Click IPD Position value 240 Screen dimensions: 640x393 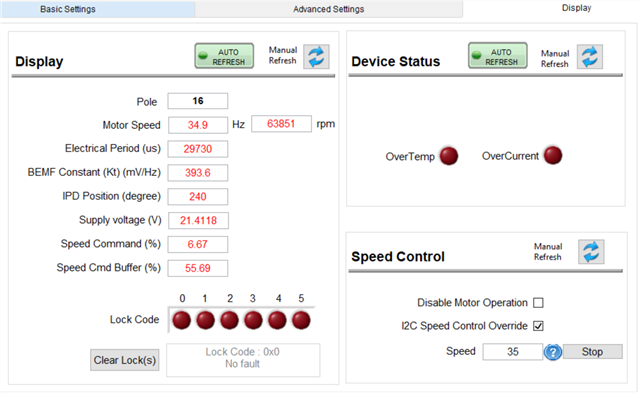coord(198,197)
